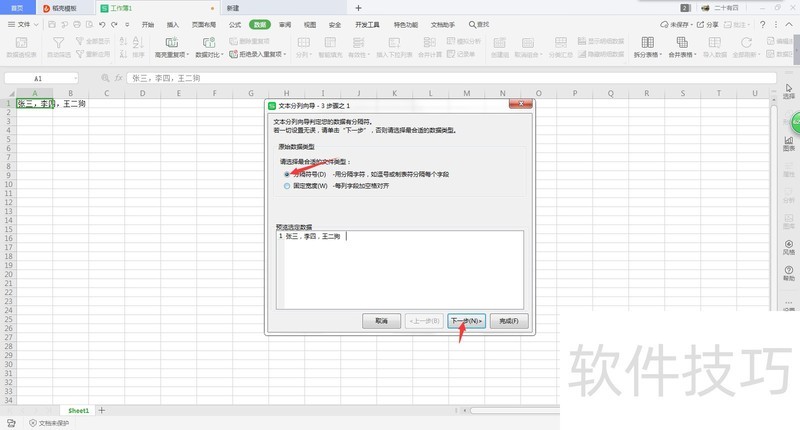Click the 全部显示 filter button
Screen dimensions: 800x430
point(92,41)
